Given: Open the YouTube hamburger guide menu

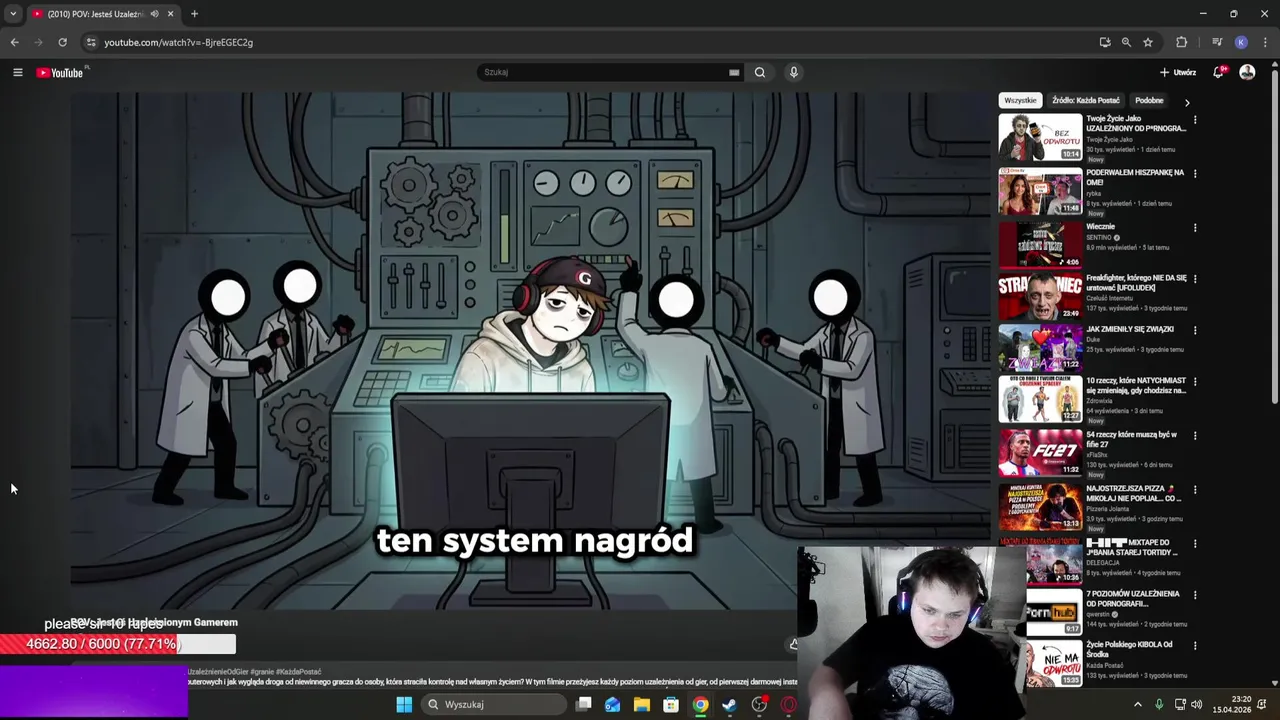Looking at the screenshot, I should (x=17, y=72).
